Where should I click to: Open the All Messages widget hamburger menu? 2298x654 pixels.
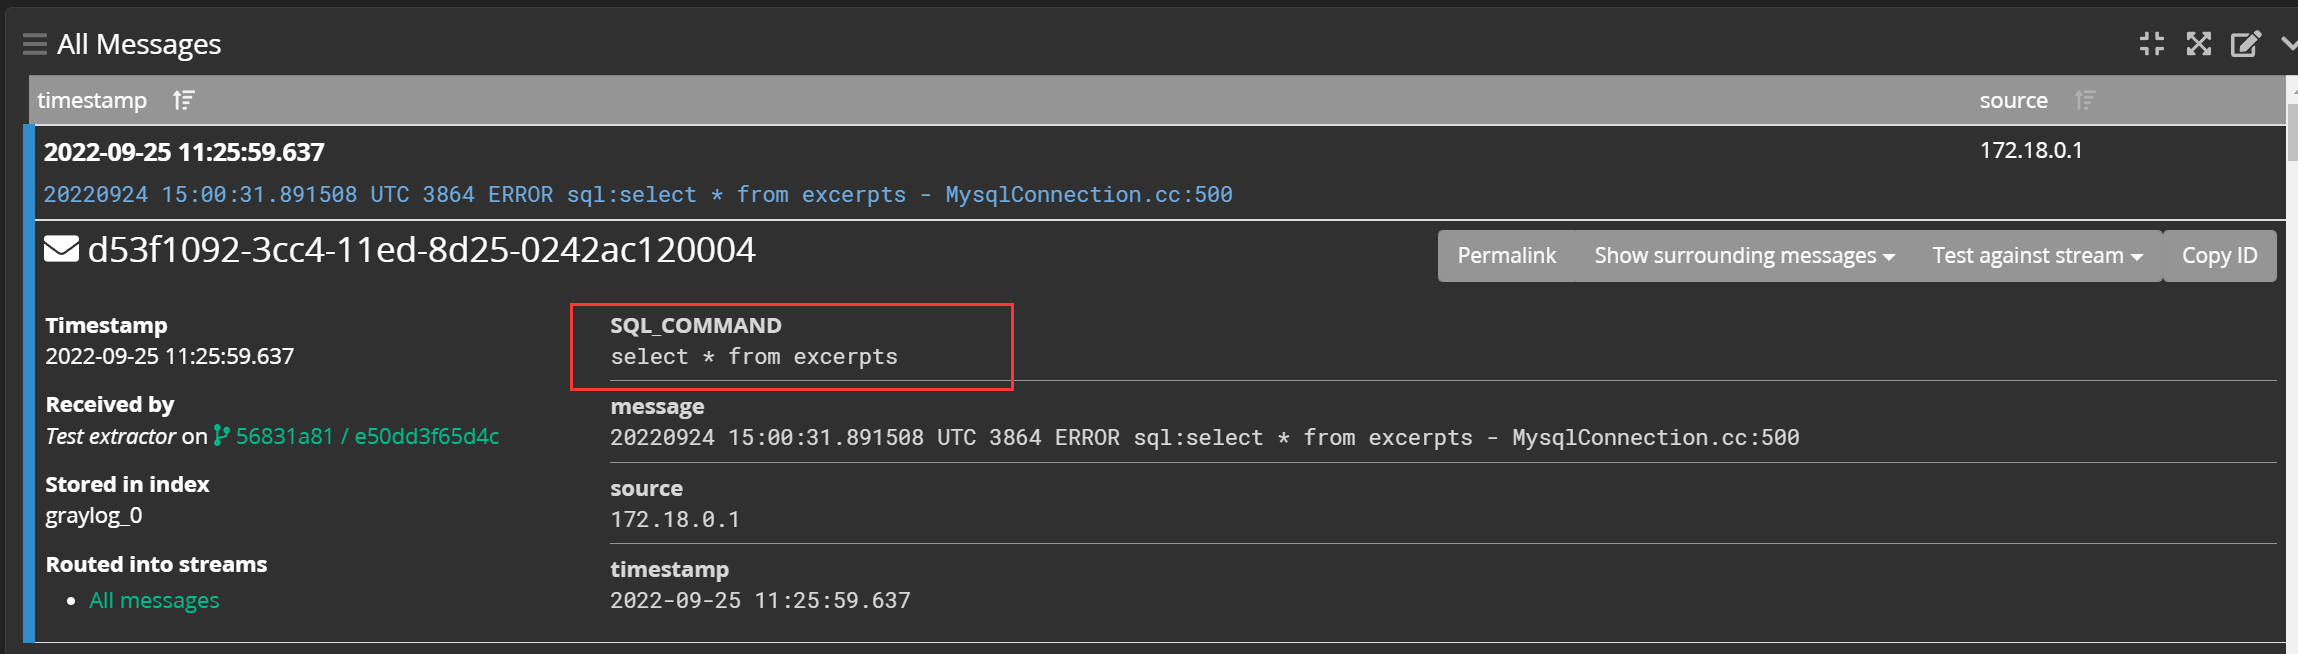[x=35, y=44]
